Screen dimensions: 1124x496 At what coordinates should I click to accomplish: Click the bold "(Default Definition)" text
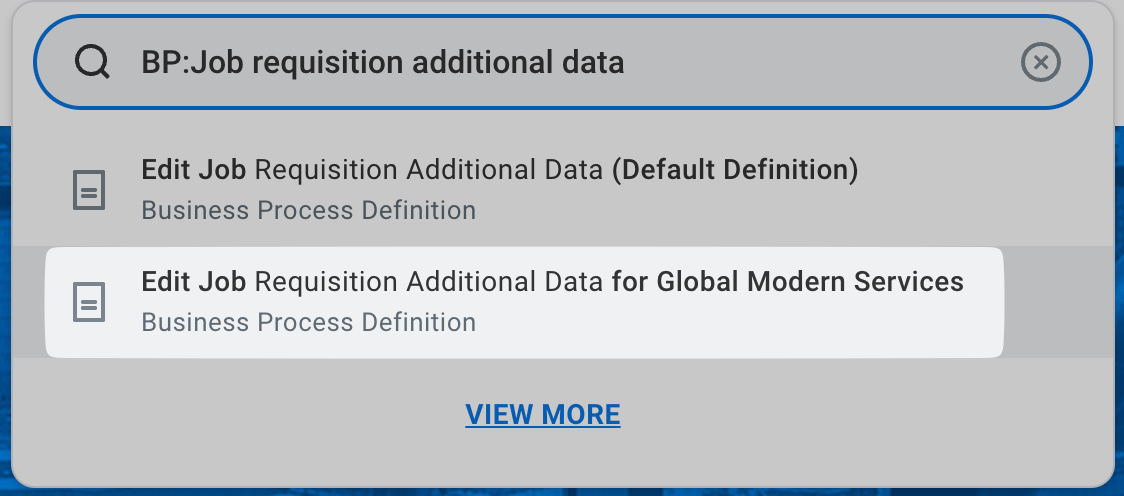tap(735, 171)
